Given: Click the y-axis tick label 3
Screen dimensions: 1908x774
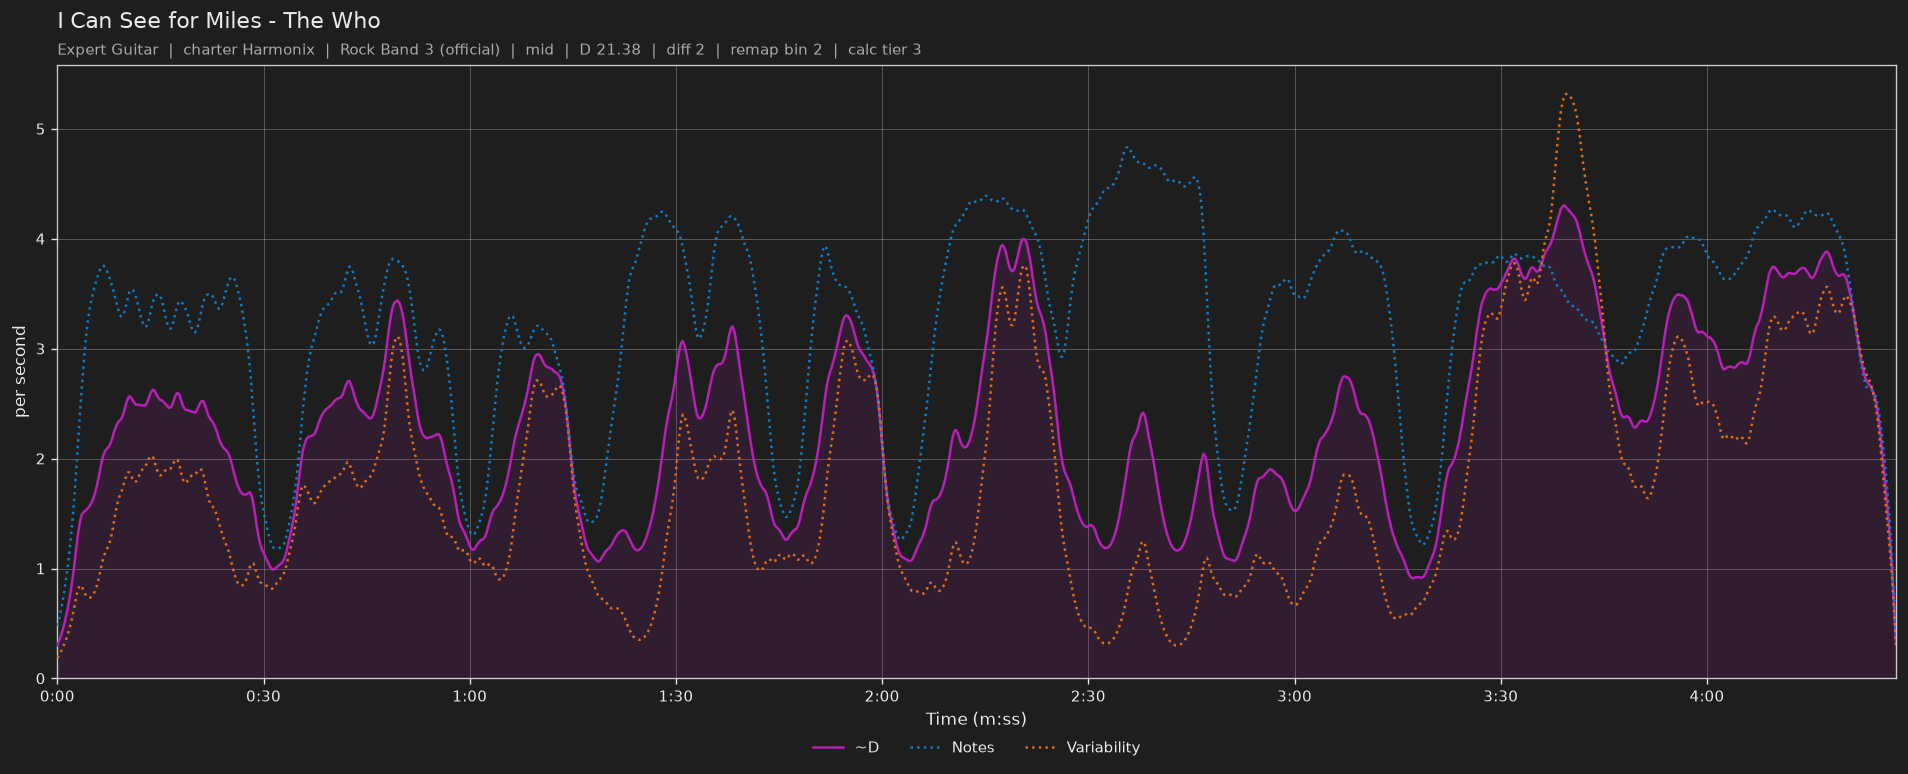Looking at the screenshot, I should click(42, 350).
